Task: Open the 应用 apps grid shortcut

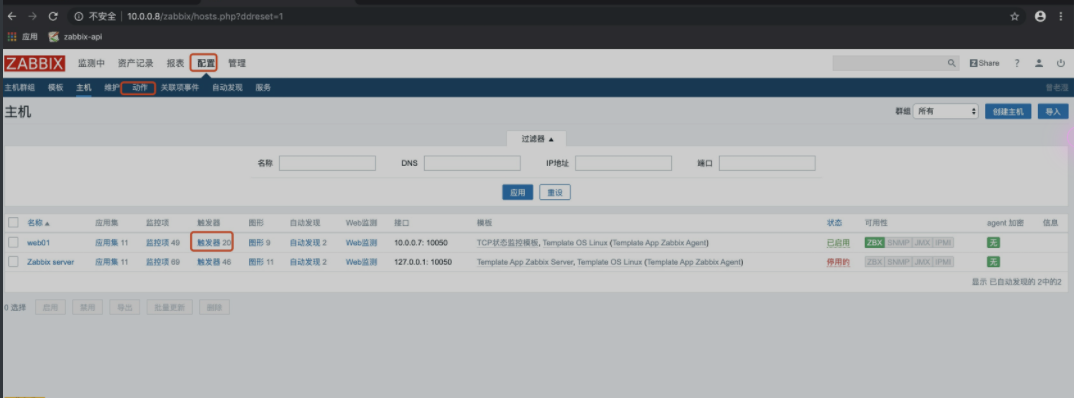Action: 23,37
